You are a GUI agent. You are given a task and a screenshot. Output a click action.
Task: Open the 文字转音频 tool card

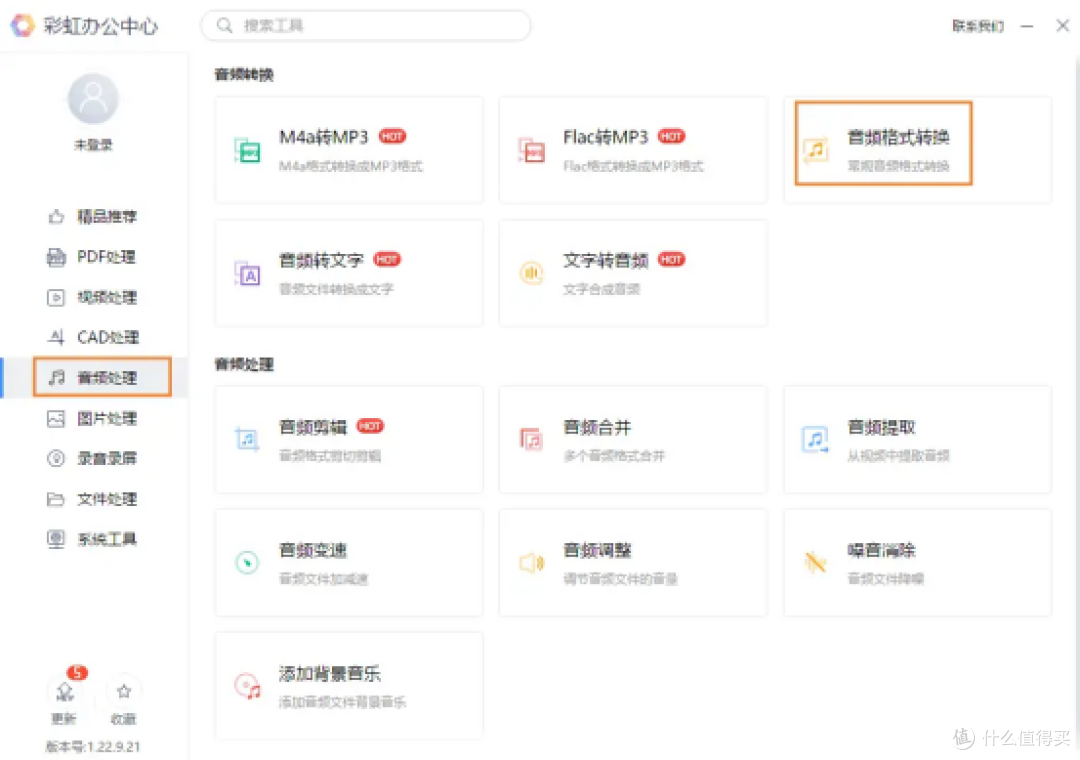pyautogui.click(x=633, y=273)
